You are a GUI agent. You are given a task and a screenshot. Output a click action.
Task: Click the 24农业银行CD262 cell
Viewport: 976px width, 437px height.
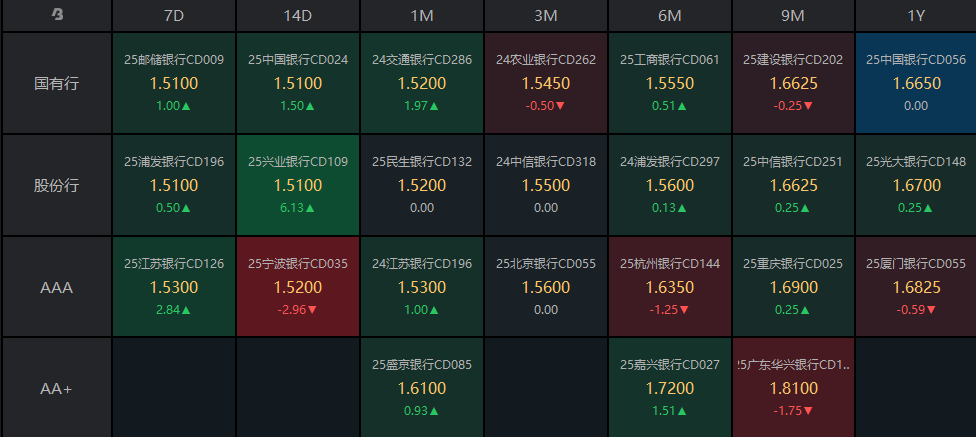tap(546, 83)
